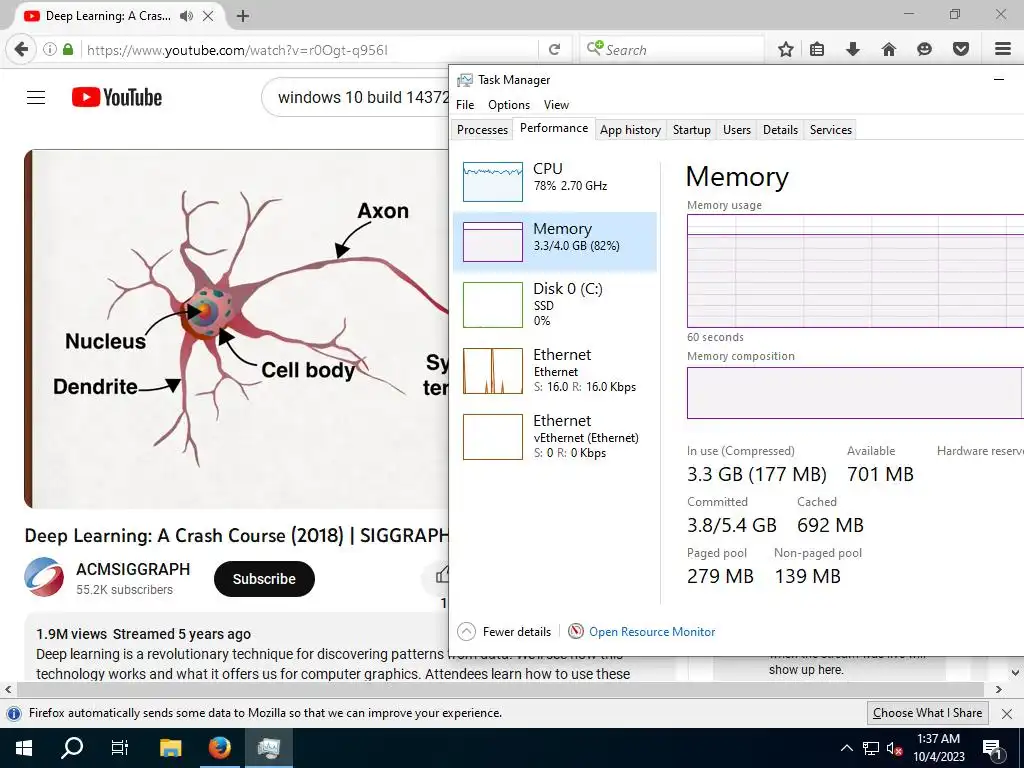
Task: Dismiss the Firefox data notification bar
Action: pyautogui.click(x=1007, y=714)
